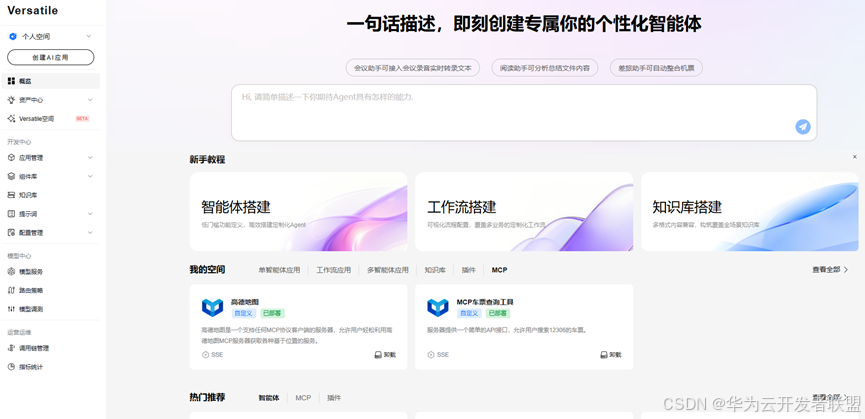Click the MCP车票查询工具 card title
Screen dimensions: 865x419
(485, 302)
